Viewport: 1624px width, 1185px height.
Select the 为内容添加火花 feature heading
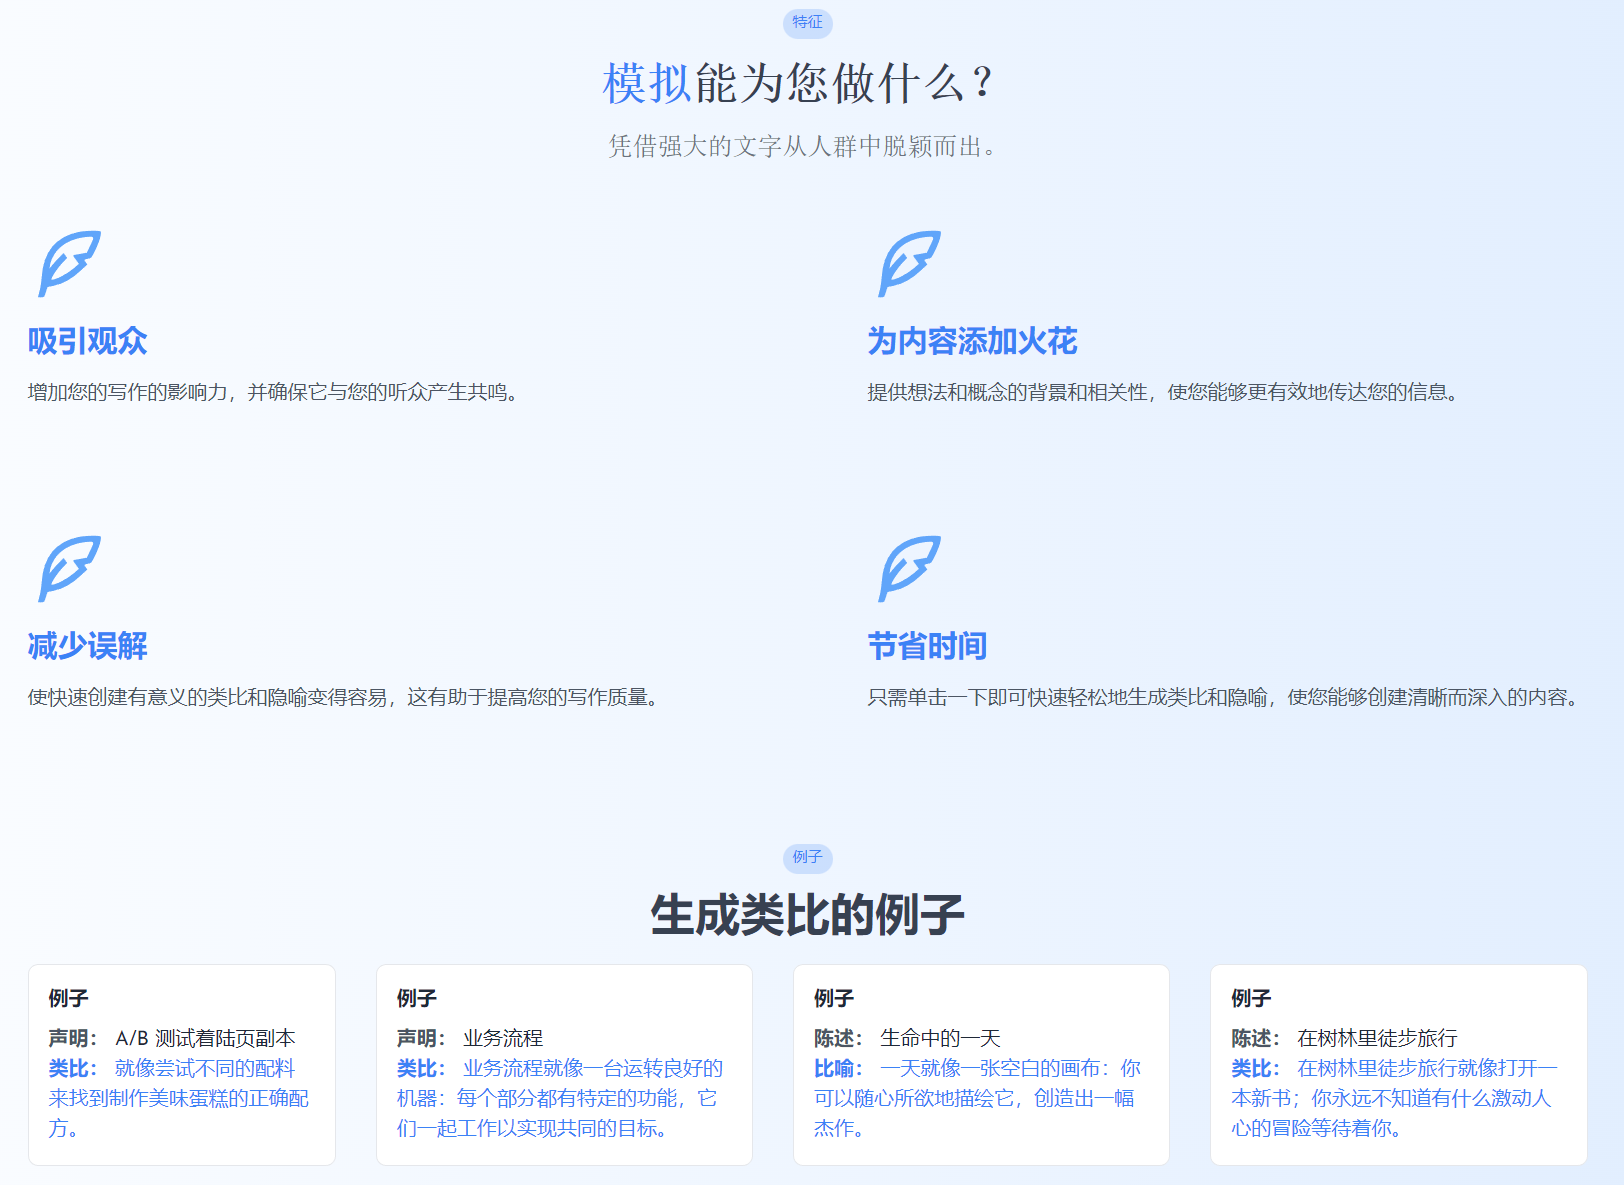point(972,341)
